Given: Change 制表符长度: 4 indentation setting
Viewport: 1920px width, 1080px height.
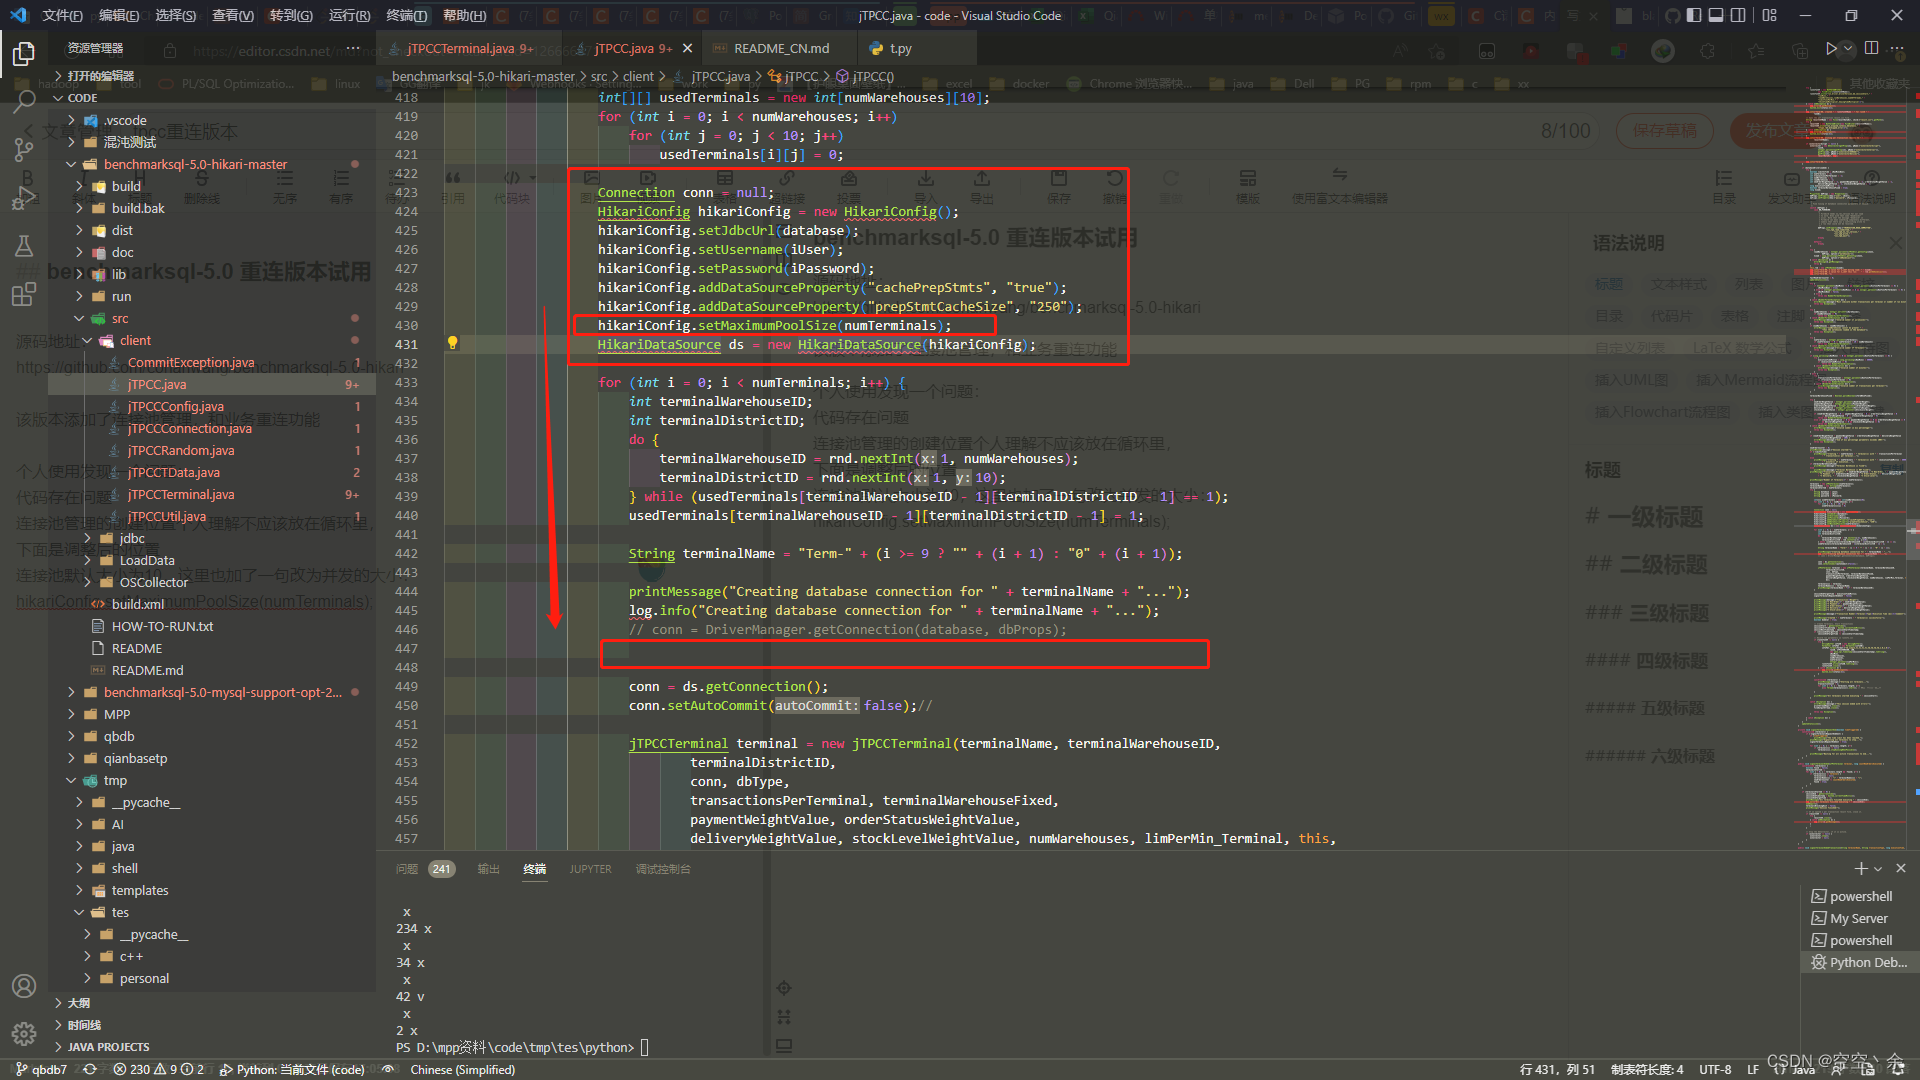Looking at the screenshot, I should pyautogui.click(x=1647, y=1069).
